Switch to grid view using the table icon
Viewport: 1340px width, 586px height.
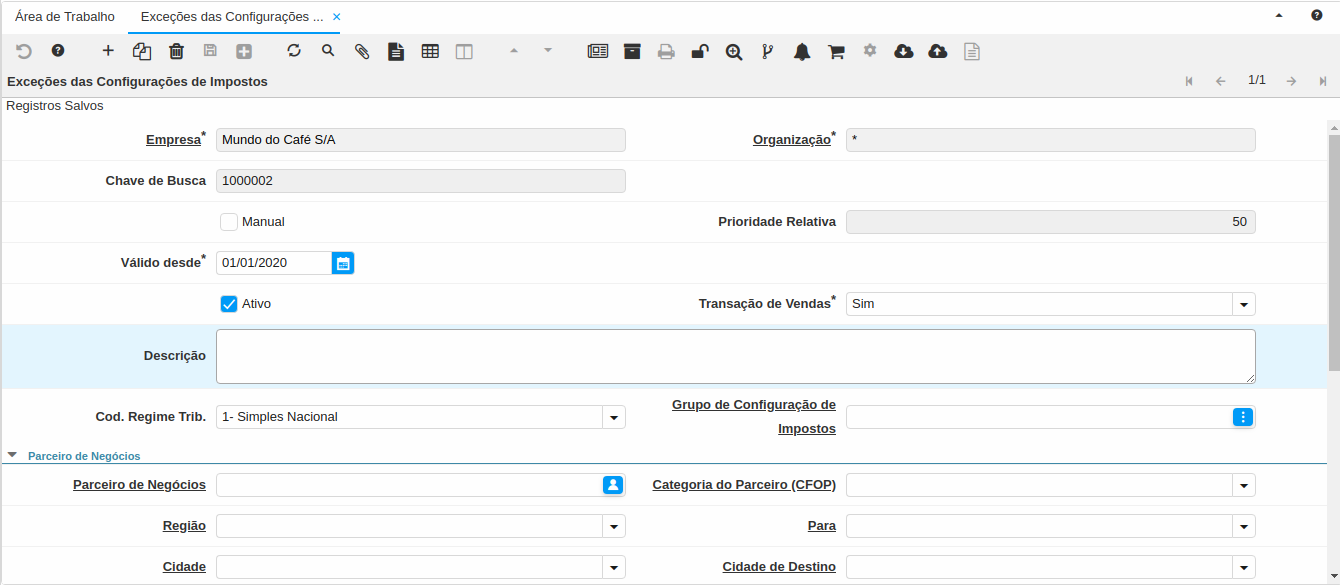[430, 50]
